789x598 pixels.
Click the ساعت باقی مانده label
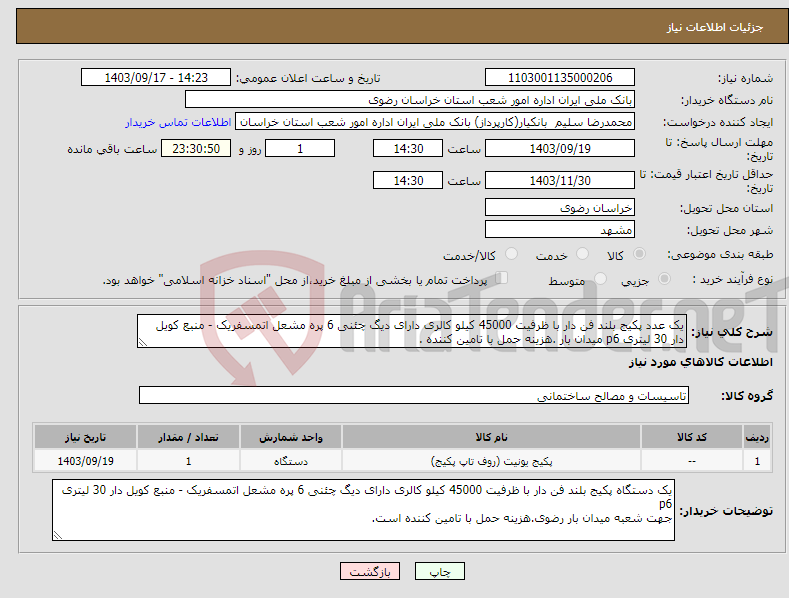click(x=112, y=150)
